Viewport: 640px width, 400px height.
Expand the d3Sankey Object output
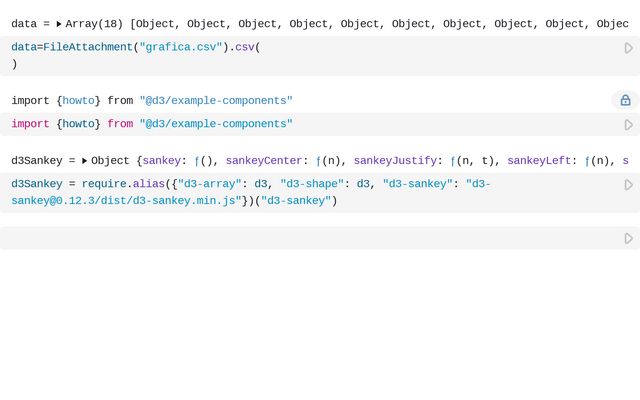coord(85,161)
